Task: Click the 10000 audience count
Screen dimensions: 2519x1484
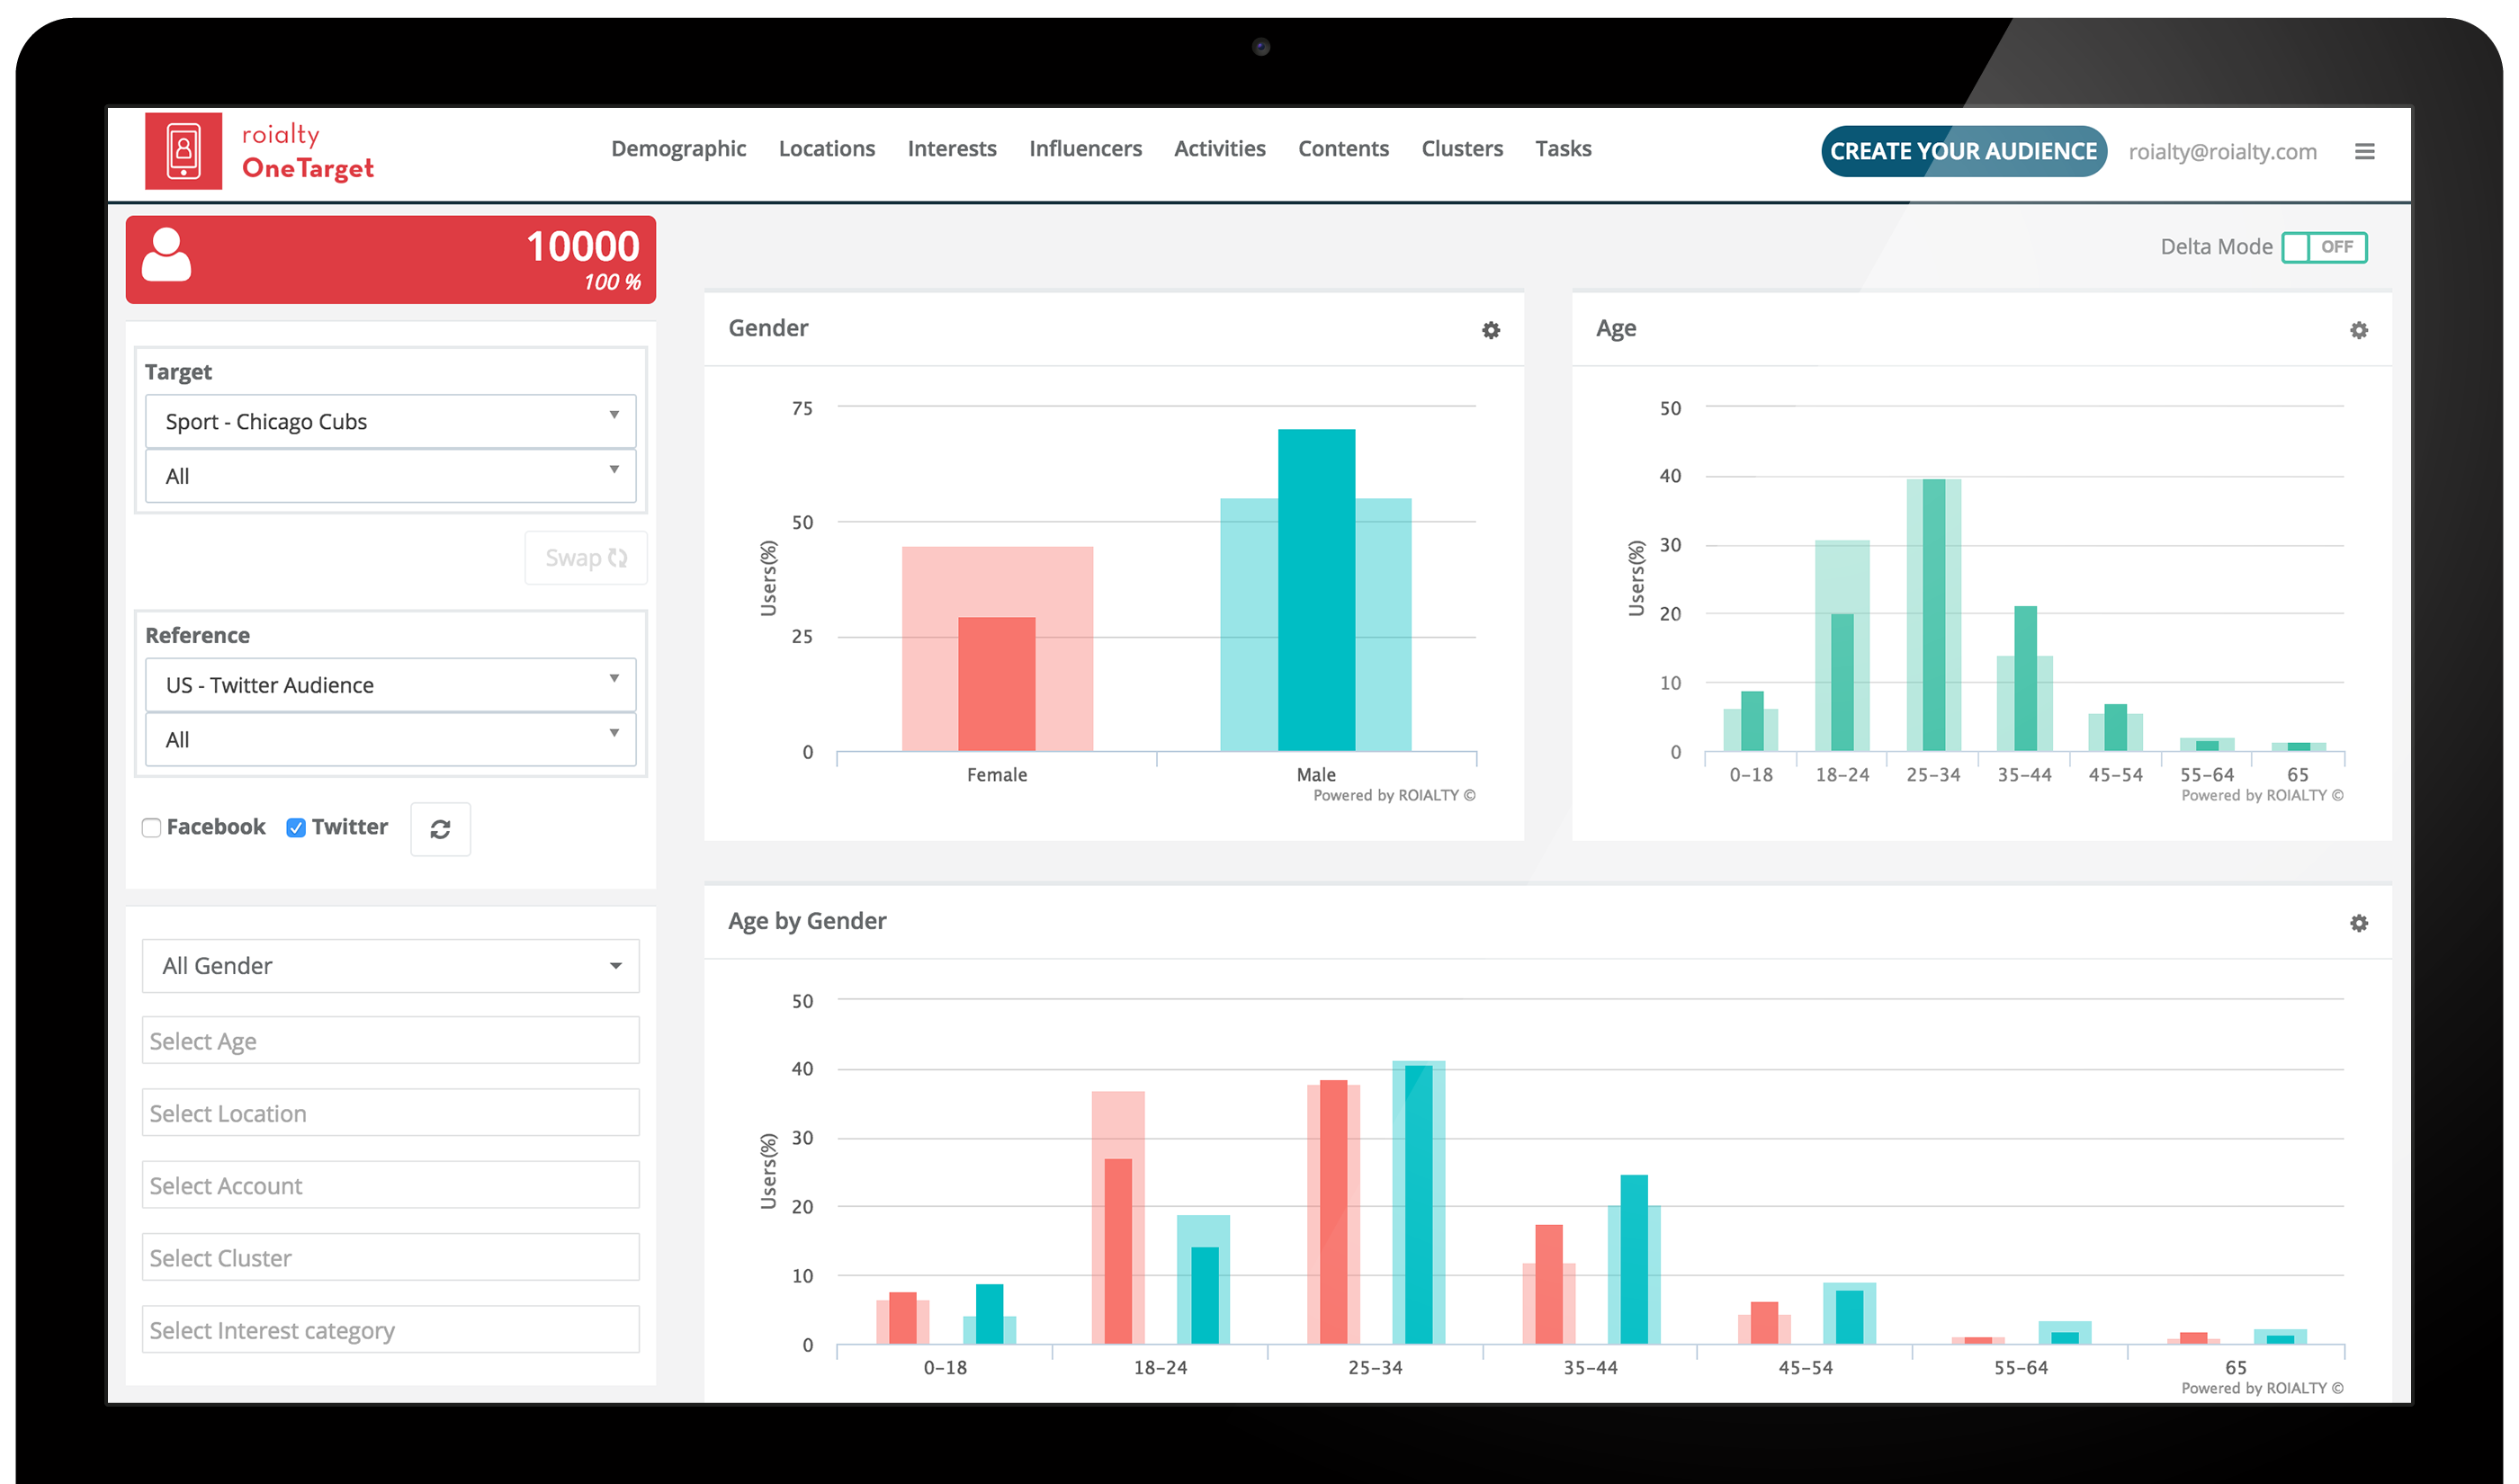Action: [x=582, y=247]
